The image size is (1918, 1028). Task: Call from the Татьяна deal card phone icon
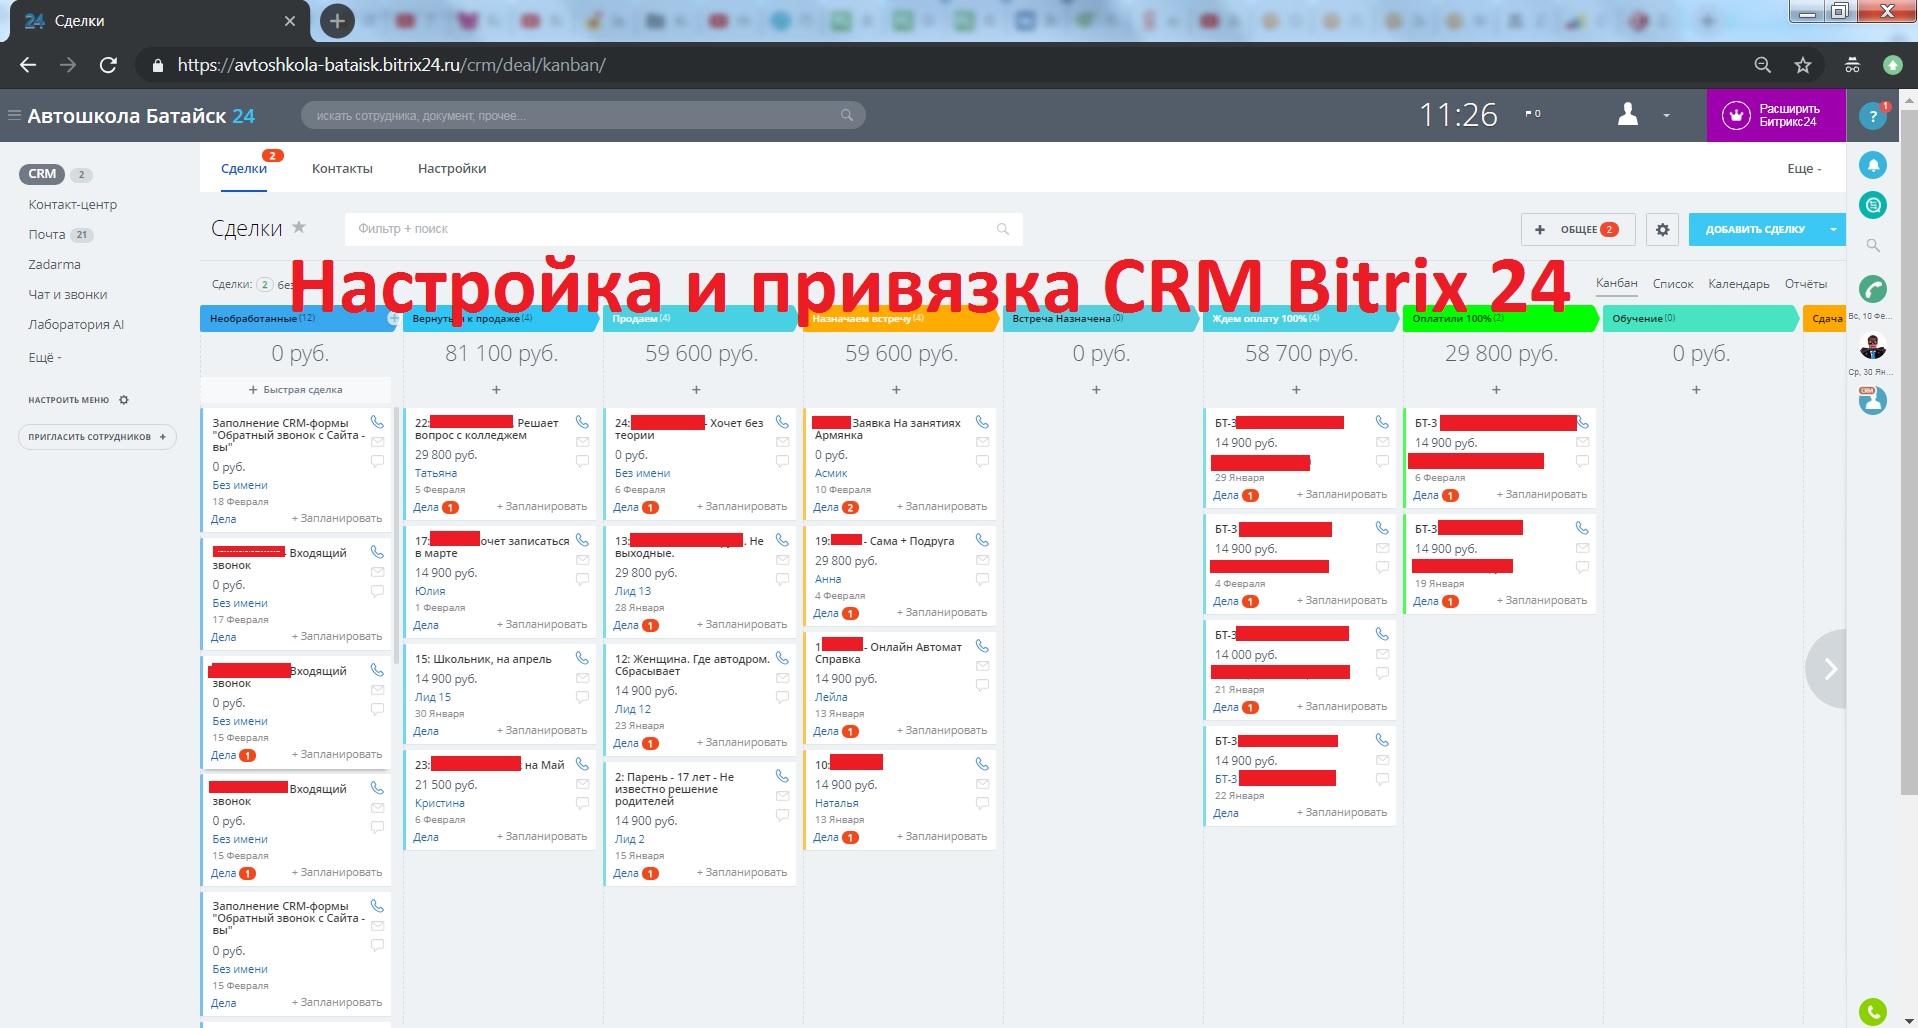point(582,422)
